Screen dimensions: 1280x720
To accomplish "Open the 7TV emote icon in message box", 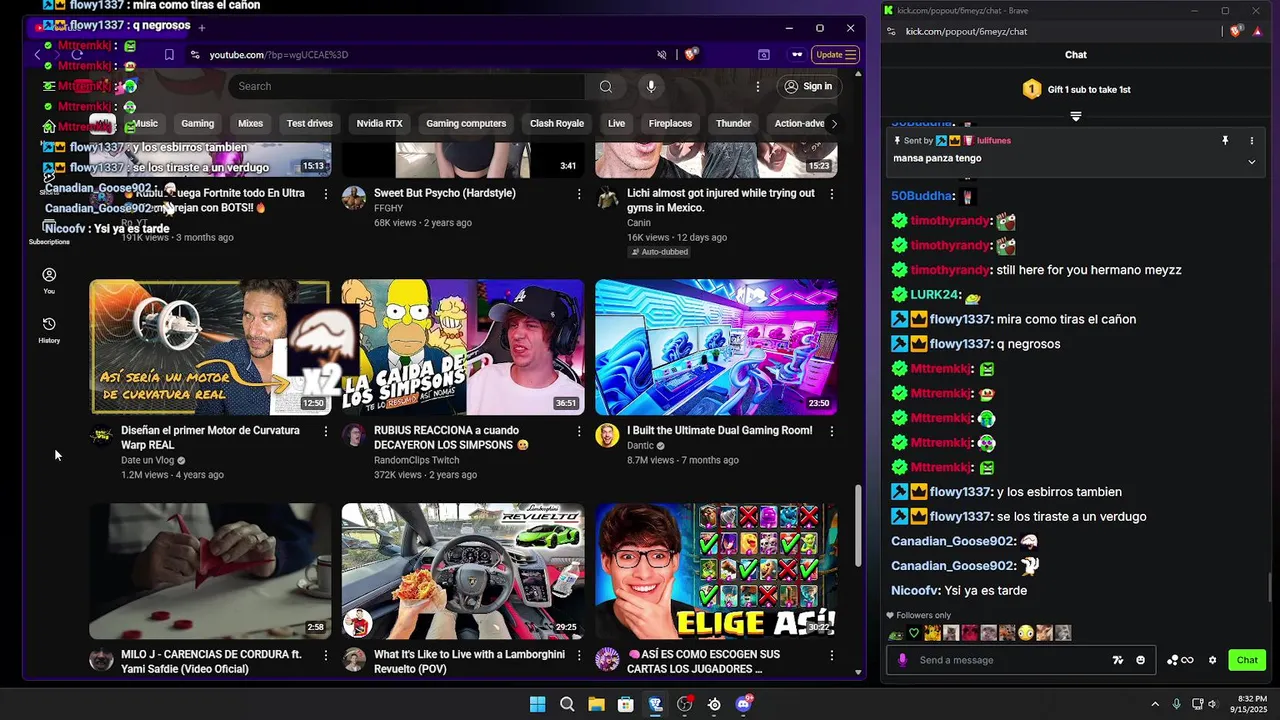I will (1118, 660).
